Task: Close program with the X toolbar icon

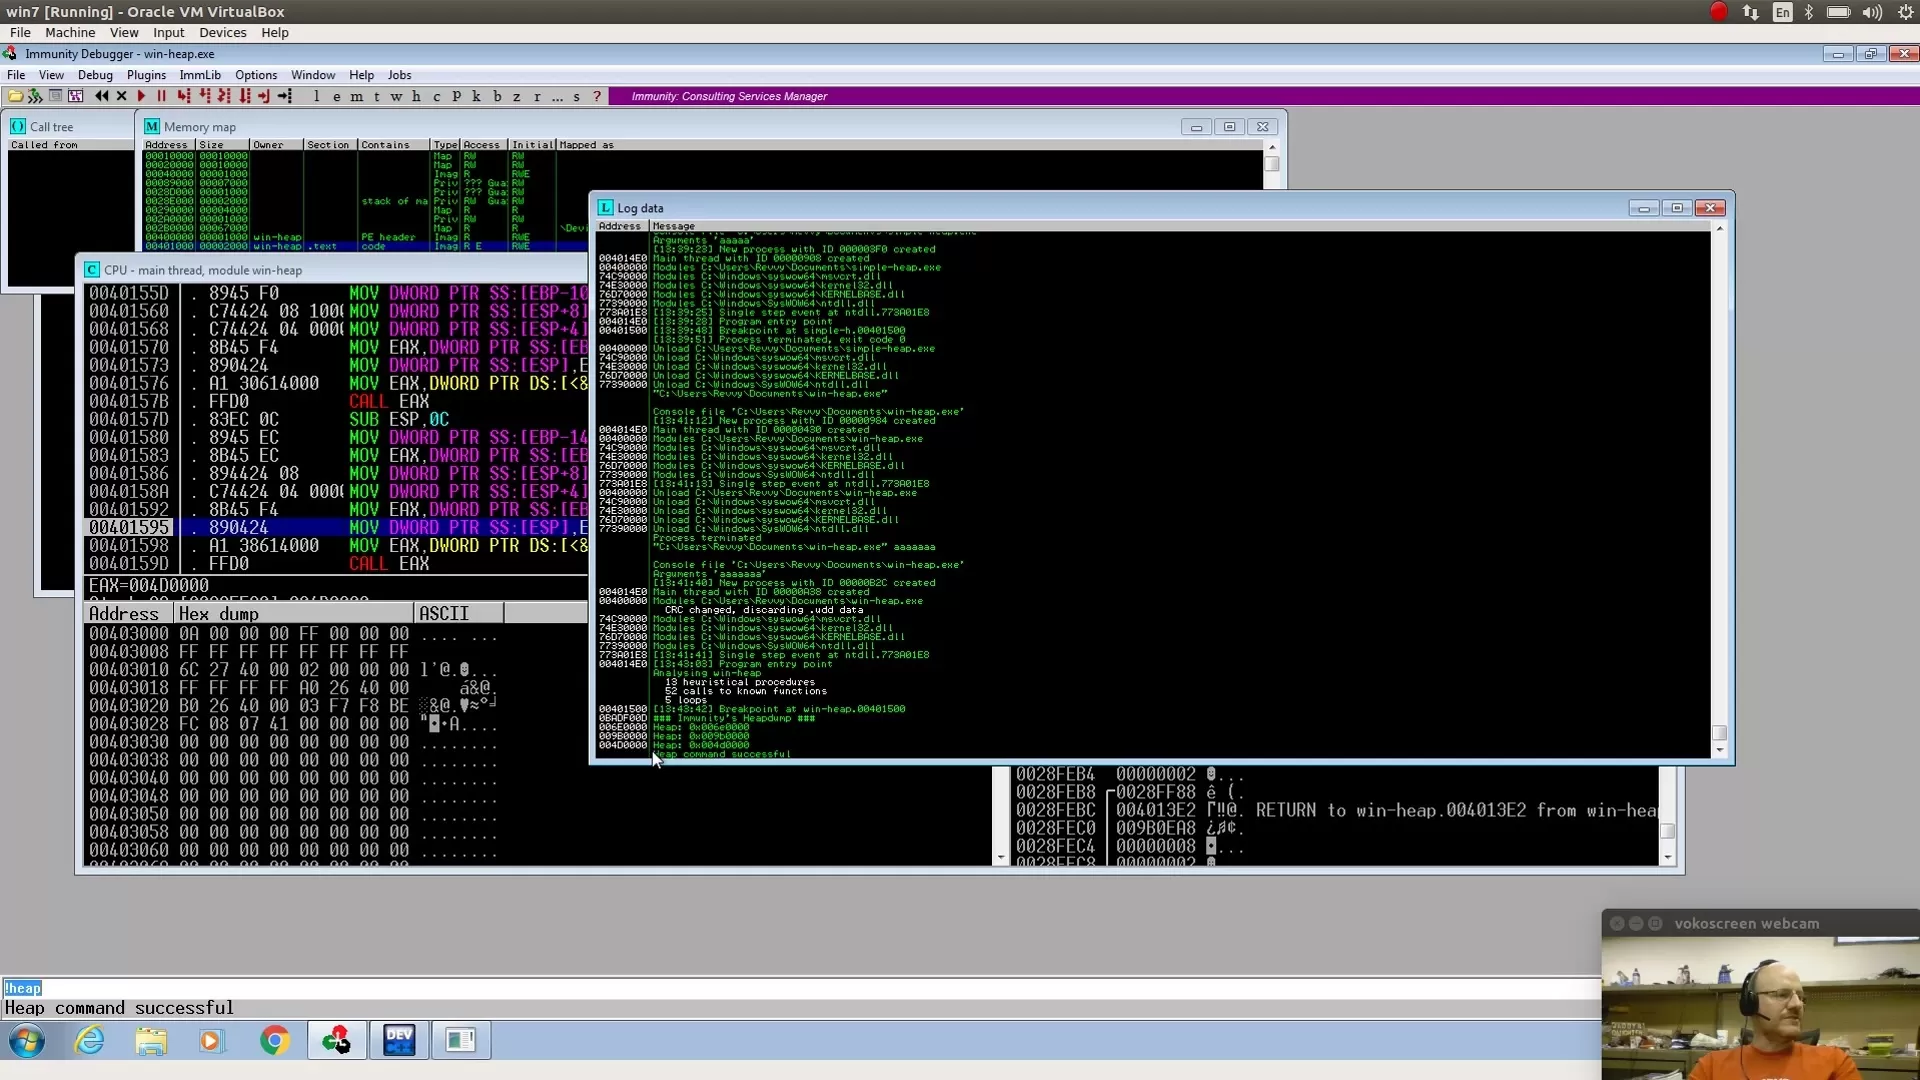Action: click(x=122, y=96)
